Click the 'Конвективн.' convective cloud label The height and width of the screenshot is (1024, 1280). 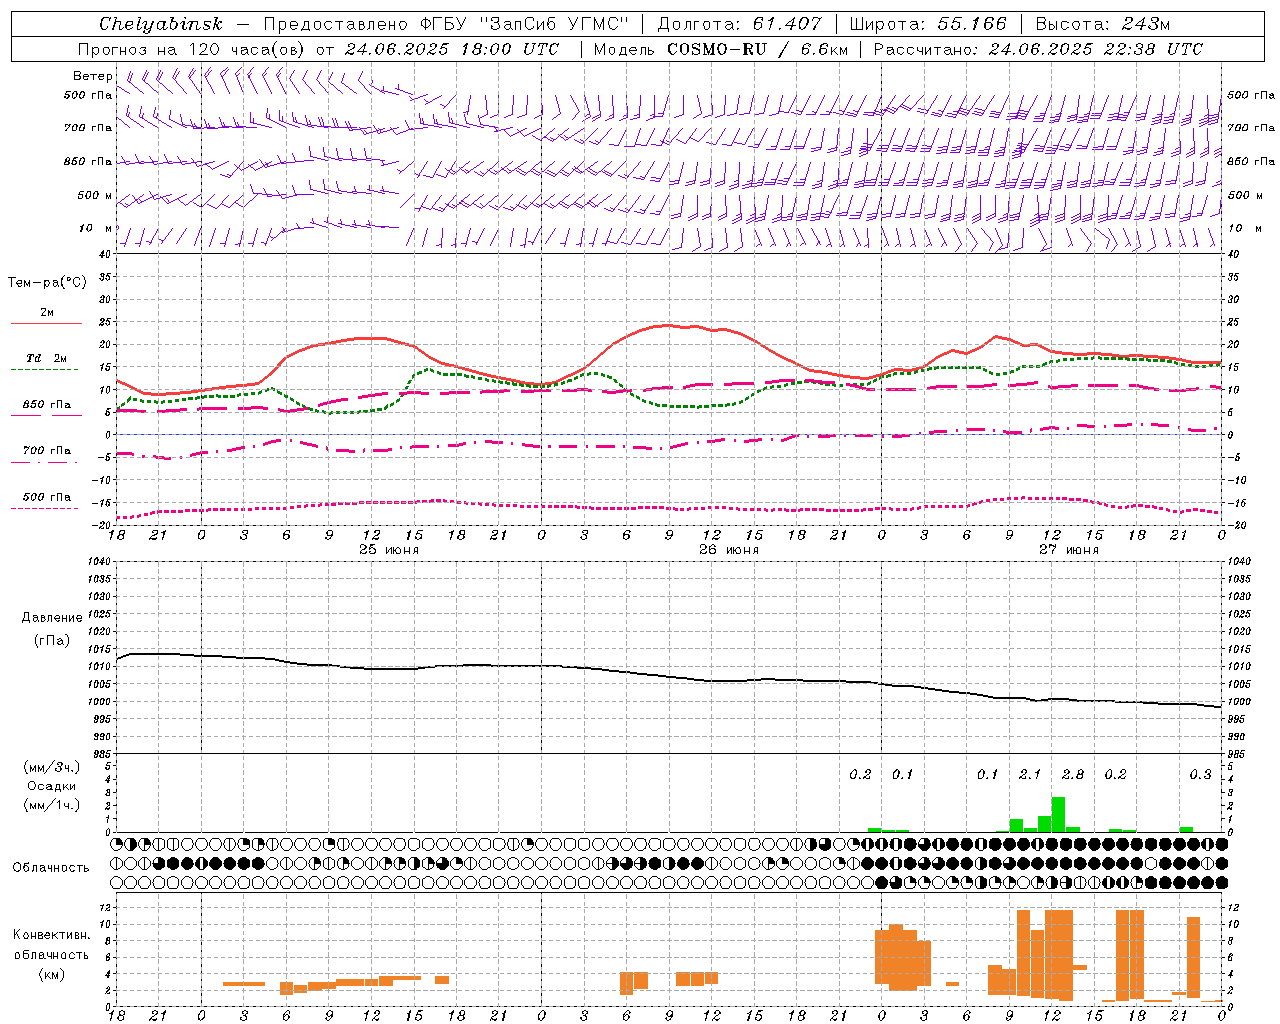pos(51,935)
